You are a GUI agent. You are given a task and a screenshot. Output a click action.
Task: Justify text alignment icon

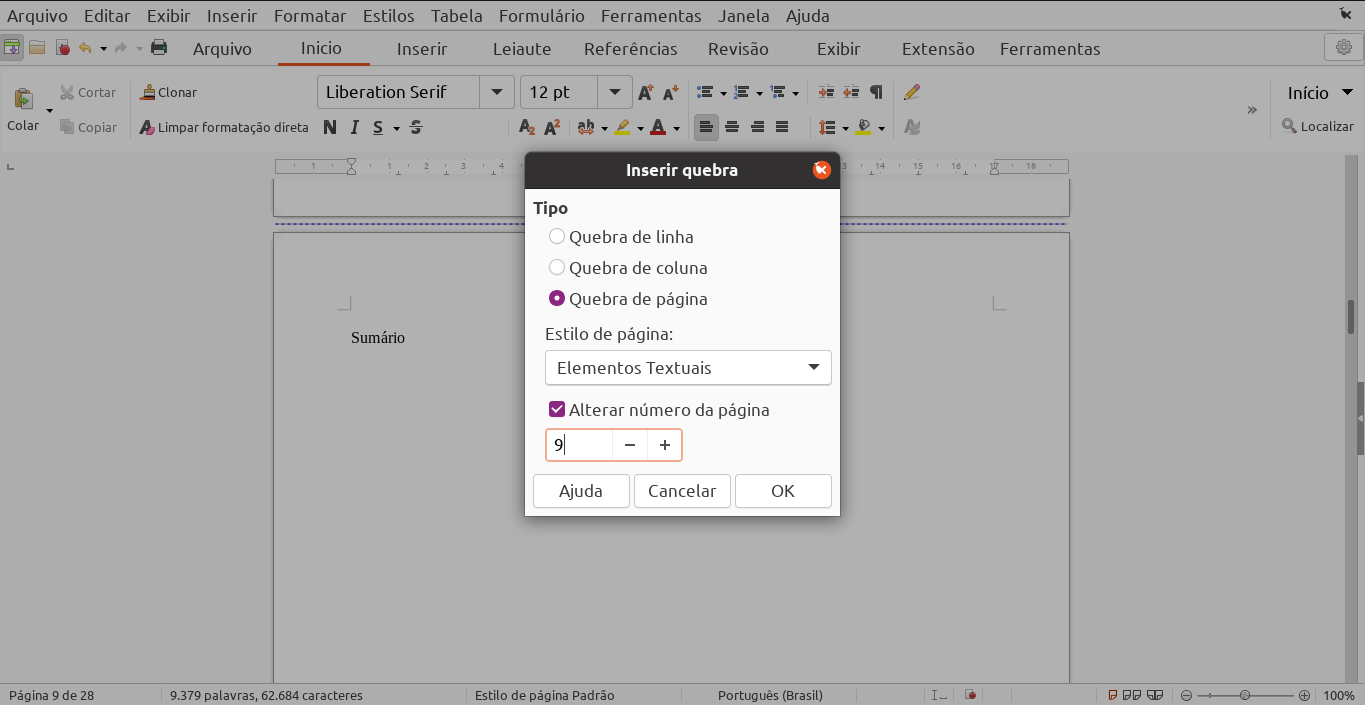tap(782, 127)
